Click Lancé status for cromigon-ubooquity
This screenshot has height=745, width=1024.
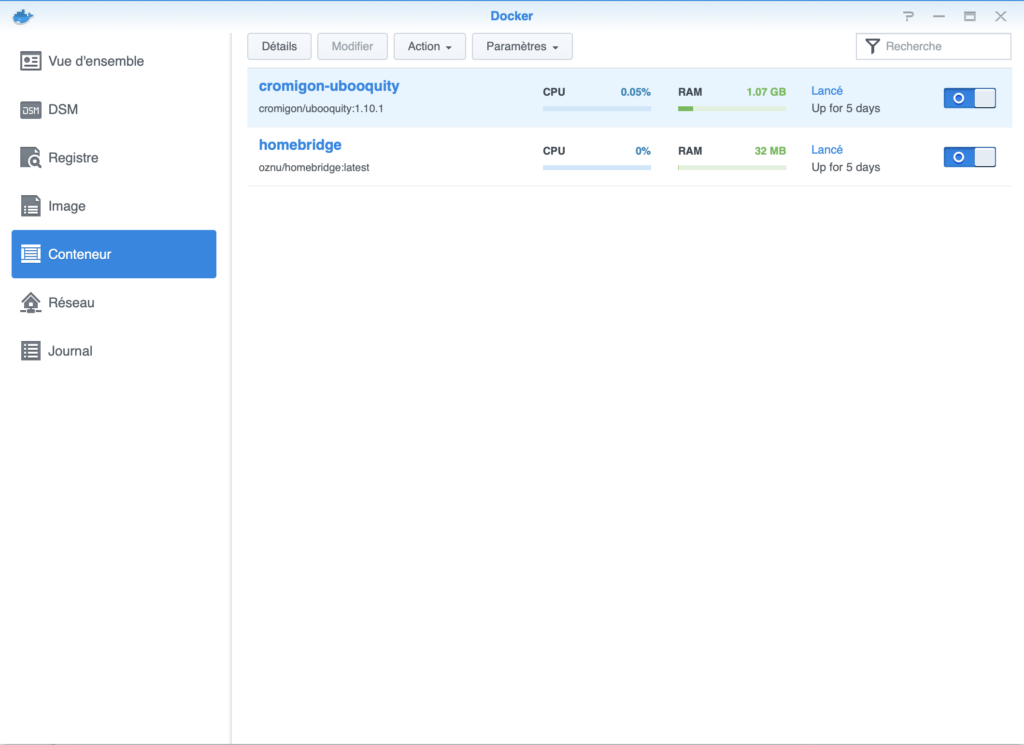[827, 91]
